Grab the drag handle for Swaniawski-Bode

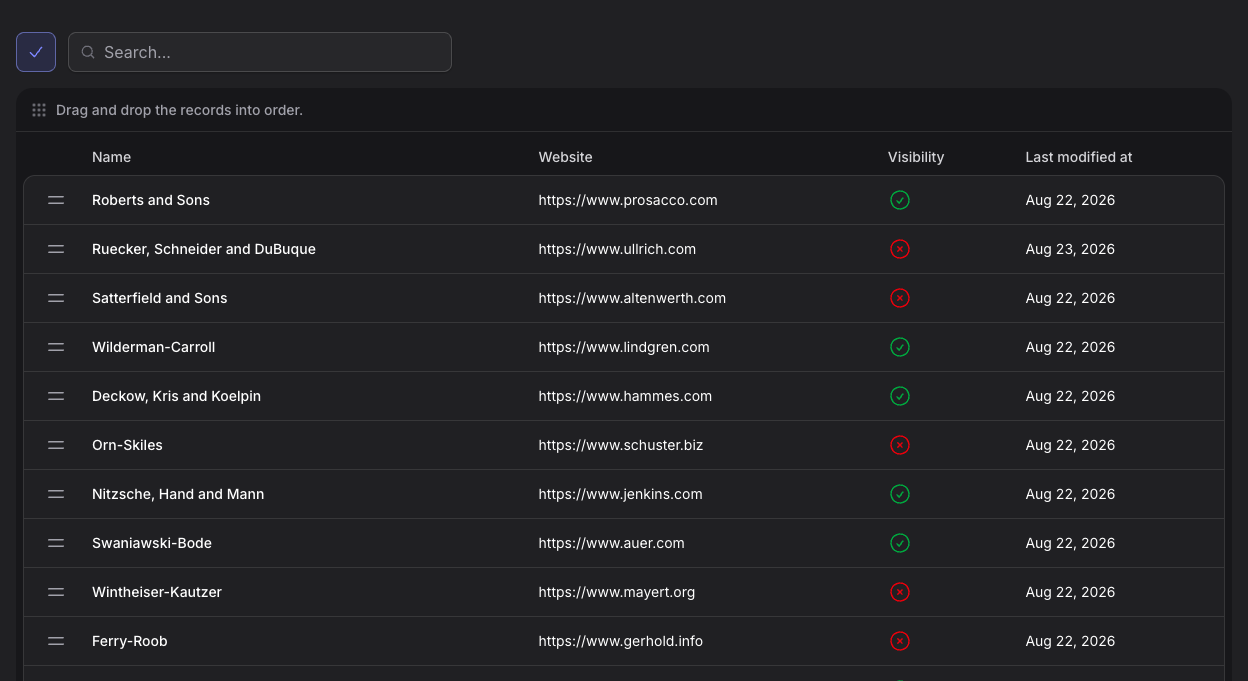pyautogui.click(x=56, y=543)
